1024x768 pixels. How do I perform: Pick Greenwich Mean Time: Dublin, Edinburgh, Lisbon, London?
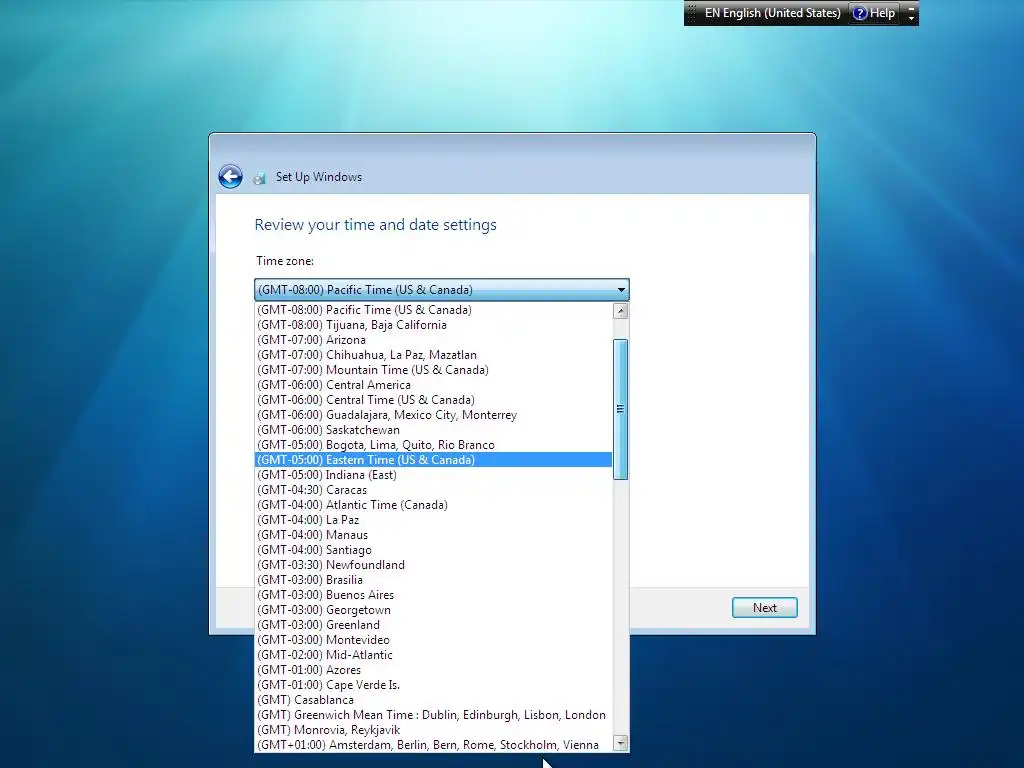433,715
